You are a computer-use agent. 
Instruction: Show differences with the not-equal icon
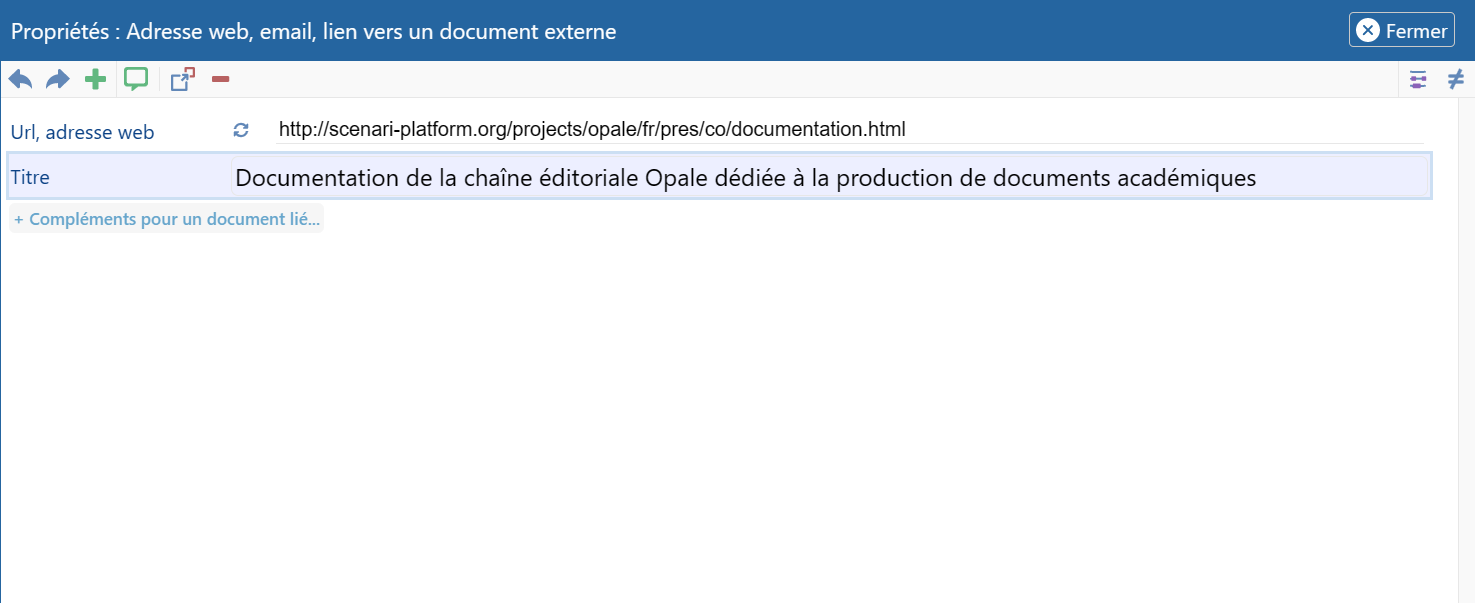point(1456,80)
